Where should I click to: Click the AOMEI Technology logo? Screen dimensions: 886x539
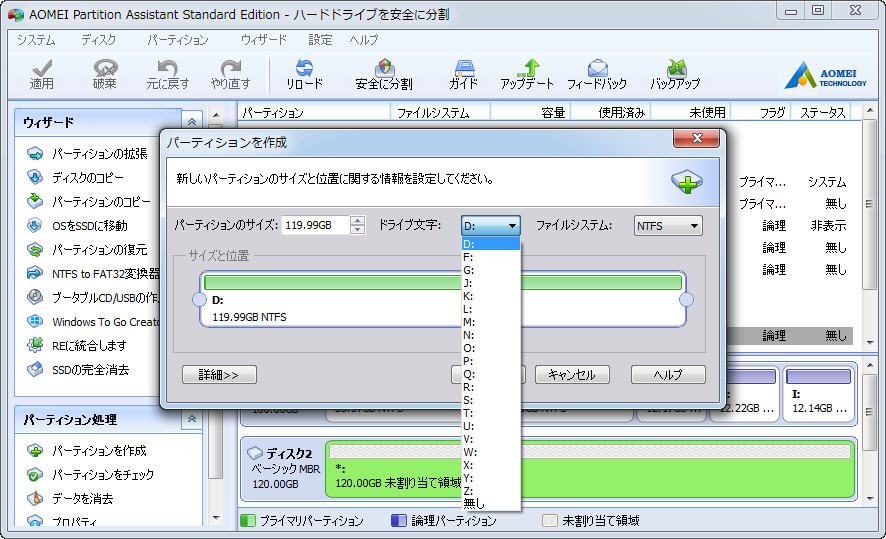tap(826, 75)
